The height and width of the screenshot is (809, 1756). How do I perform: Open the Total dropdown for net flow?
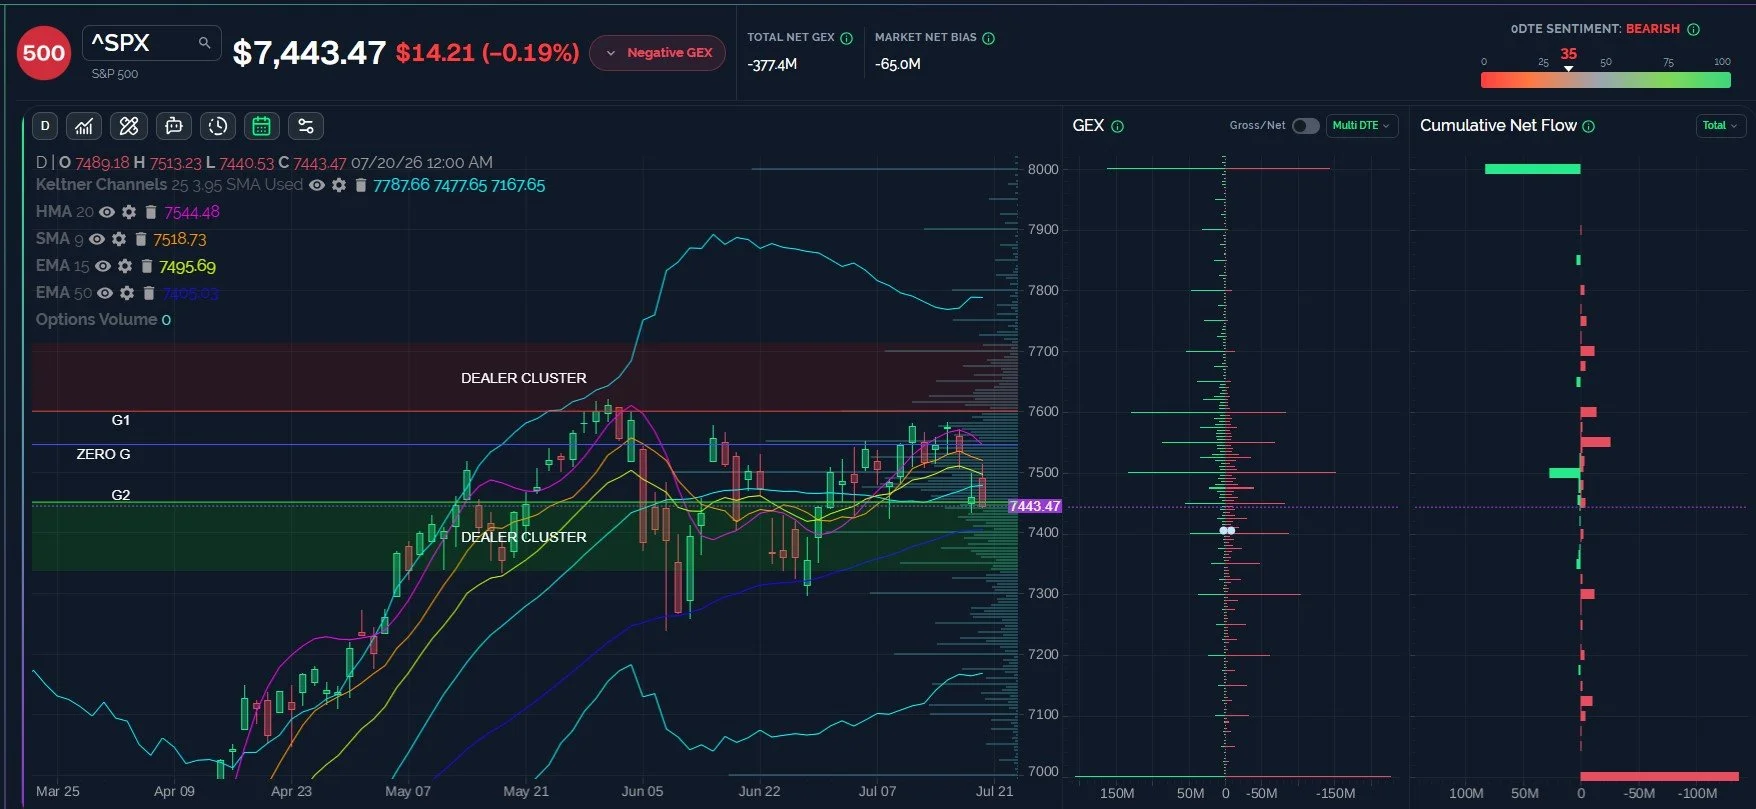(1721, 126)
